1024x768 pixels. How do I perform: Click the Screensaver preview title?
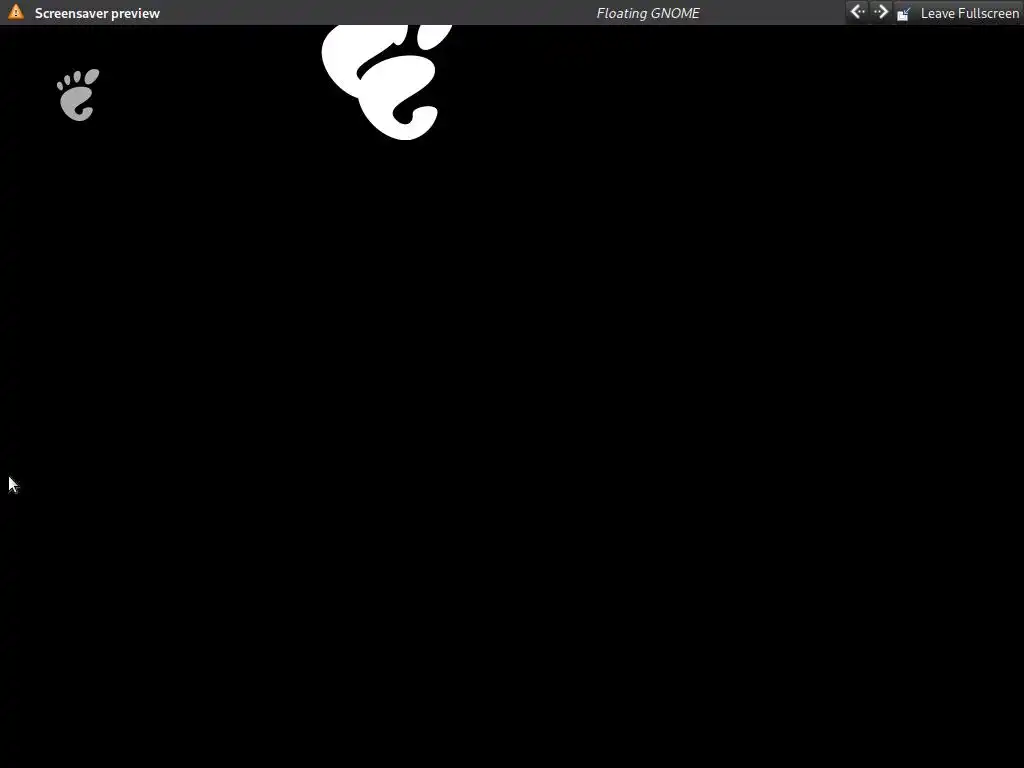pos(97,13)
